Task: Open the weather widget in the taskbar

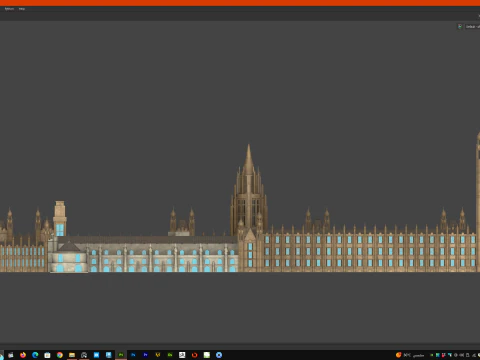Action: click(x=410, y=355)
